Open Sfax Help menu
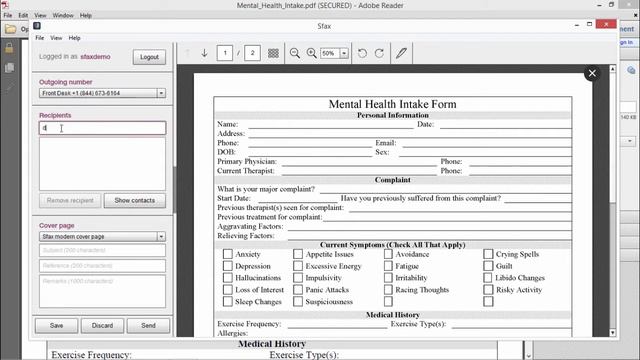This screenshot has width=640, height=360. pos(74,38)
